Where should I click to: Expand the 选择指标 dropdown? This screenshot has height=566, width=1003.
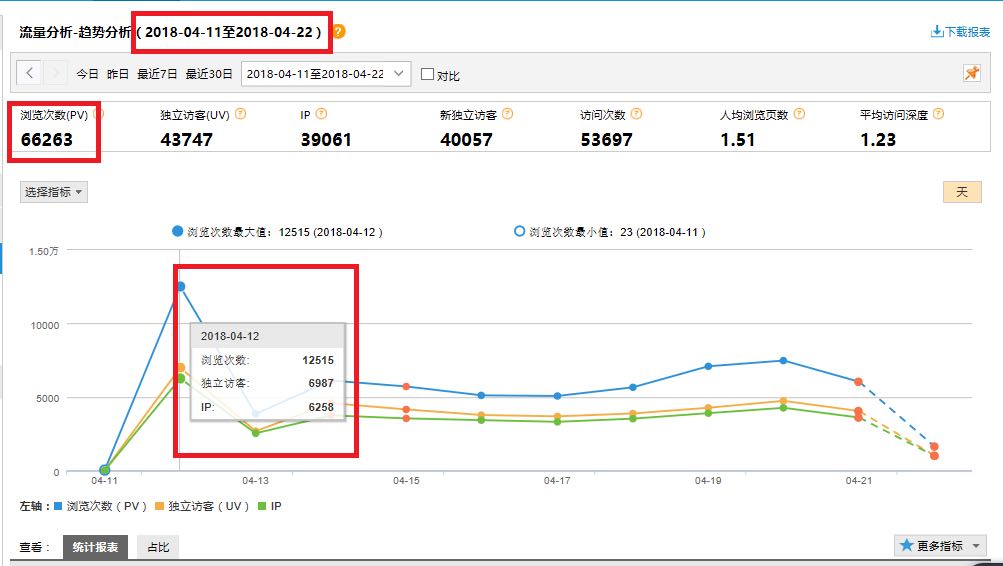[54, 192]
